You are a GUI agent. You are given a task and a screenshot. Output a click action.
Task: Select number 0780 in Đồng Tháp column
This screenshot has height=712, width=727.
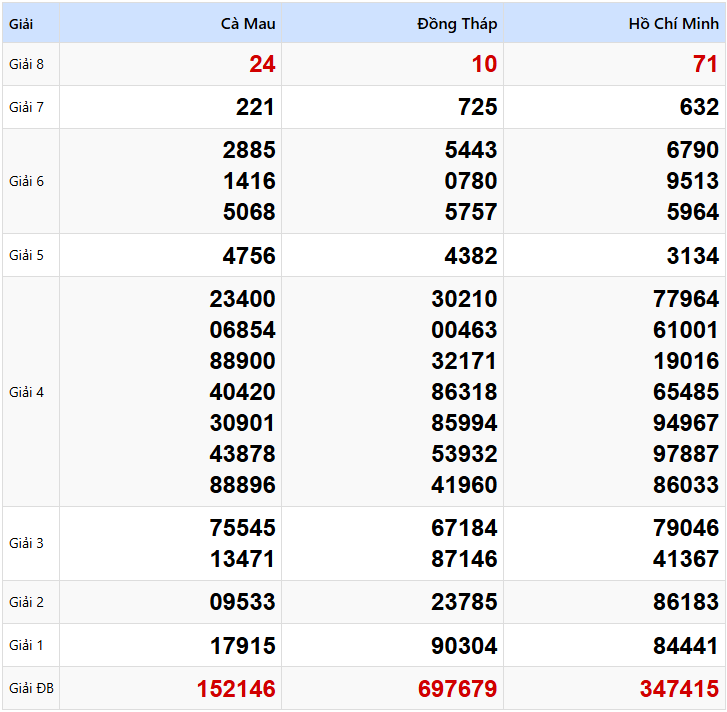(x=471, y=181)
